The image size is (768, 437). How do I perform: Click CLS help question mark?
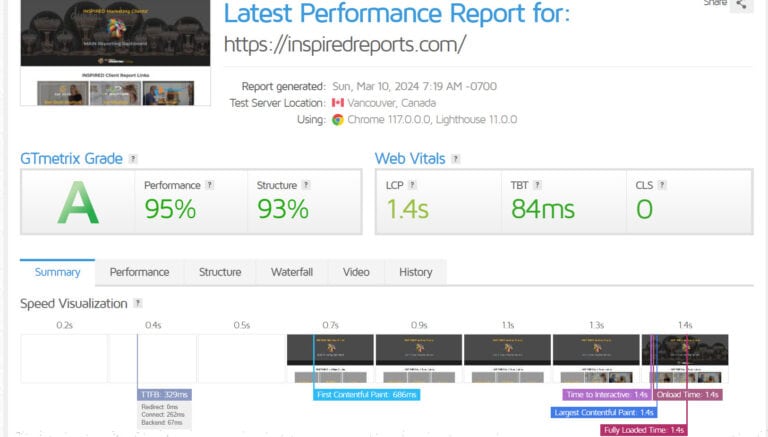point(662,185)
